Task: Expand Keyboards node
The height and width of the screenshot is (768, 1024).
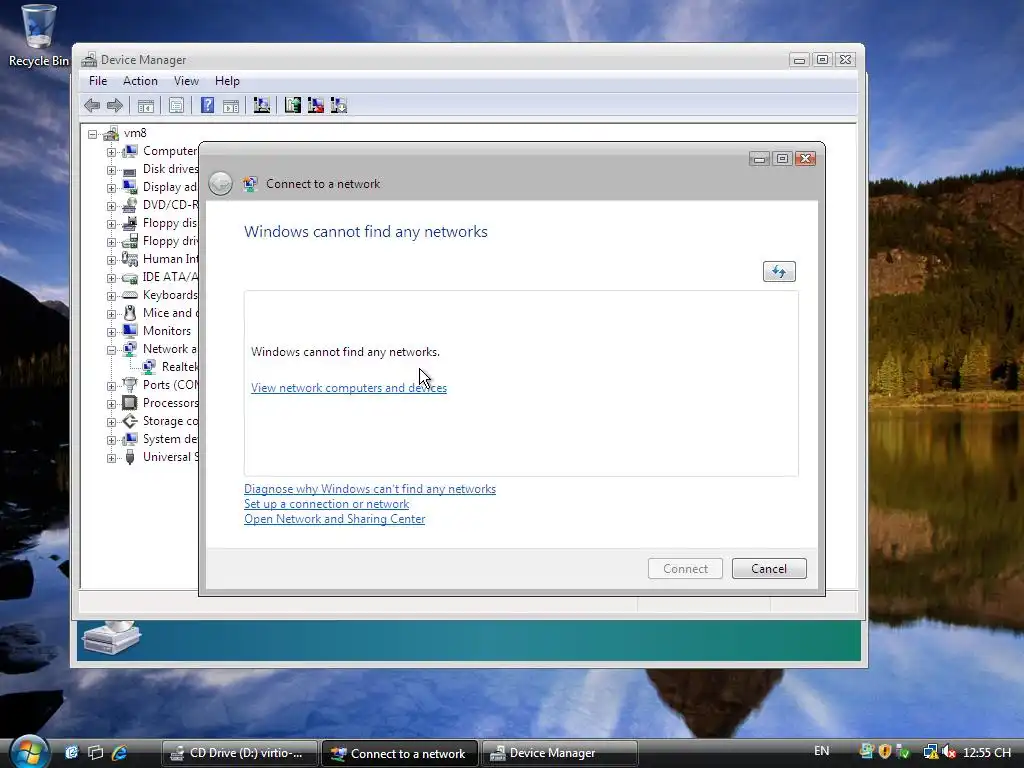Action: pyautogui.click(x=111, y=296)
